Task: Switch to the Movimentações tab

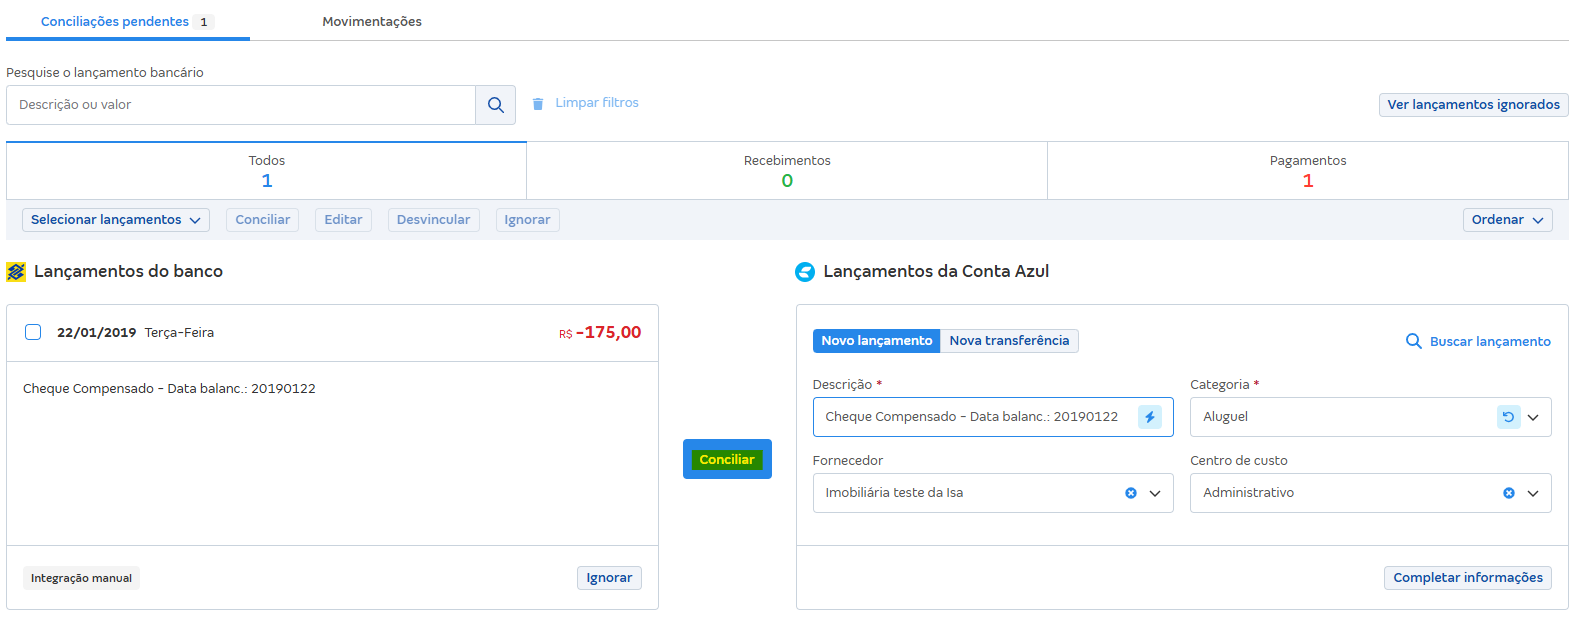Action: point(372,21)
